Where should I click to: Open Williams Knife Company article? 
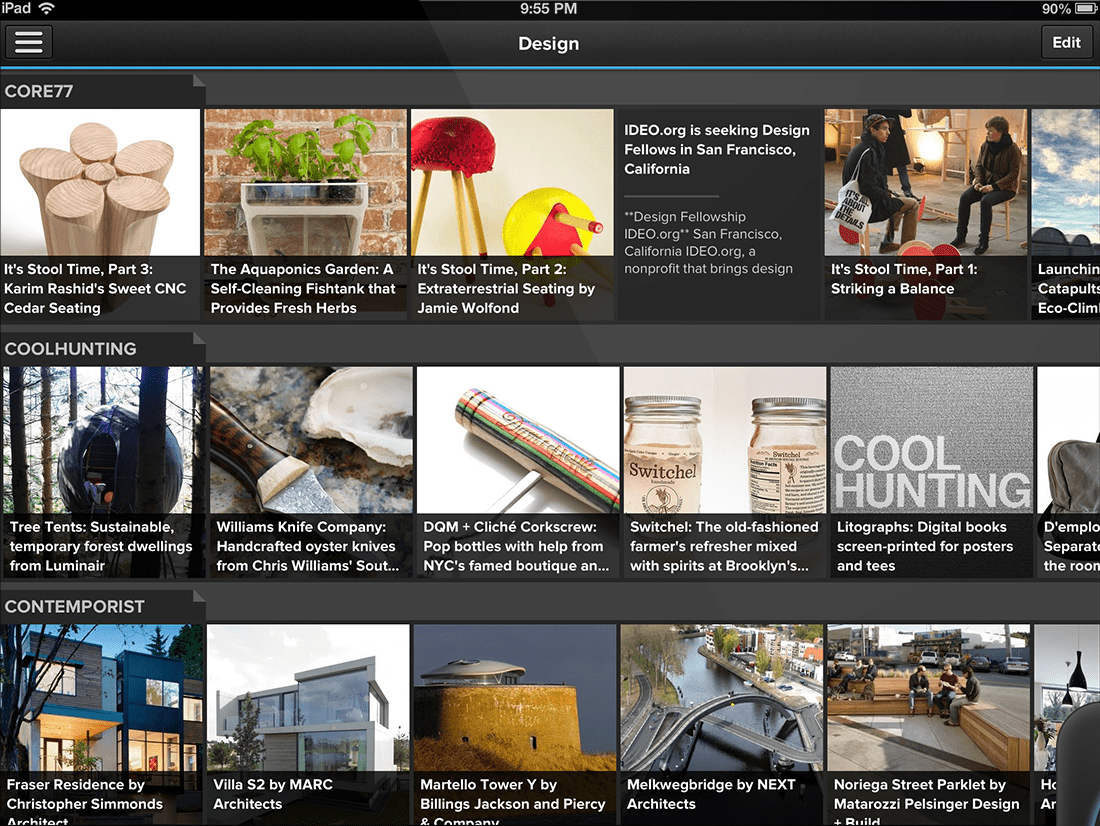(x=310, y=471)
